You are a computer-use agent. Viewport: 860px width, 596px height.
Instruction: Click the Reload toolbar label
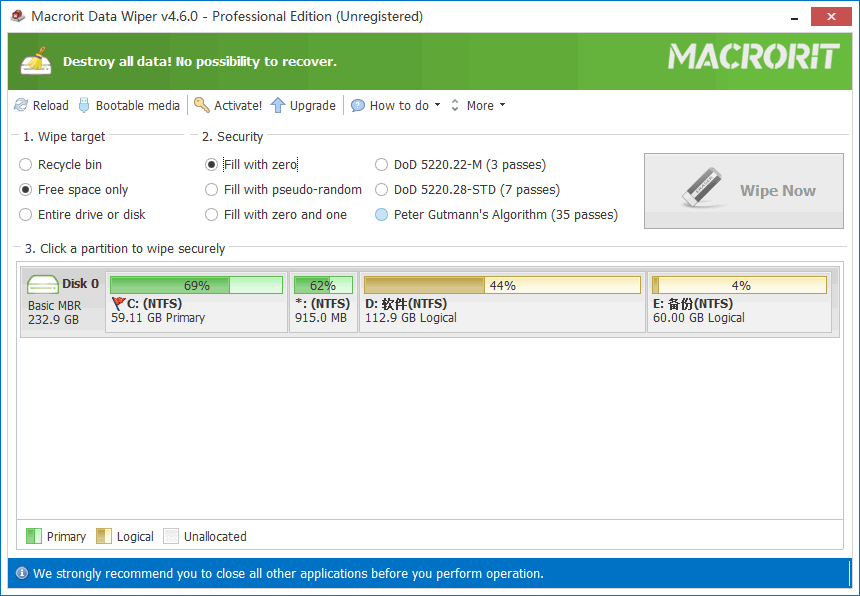(x=50, y=105)
